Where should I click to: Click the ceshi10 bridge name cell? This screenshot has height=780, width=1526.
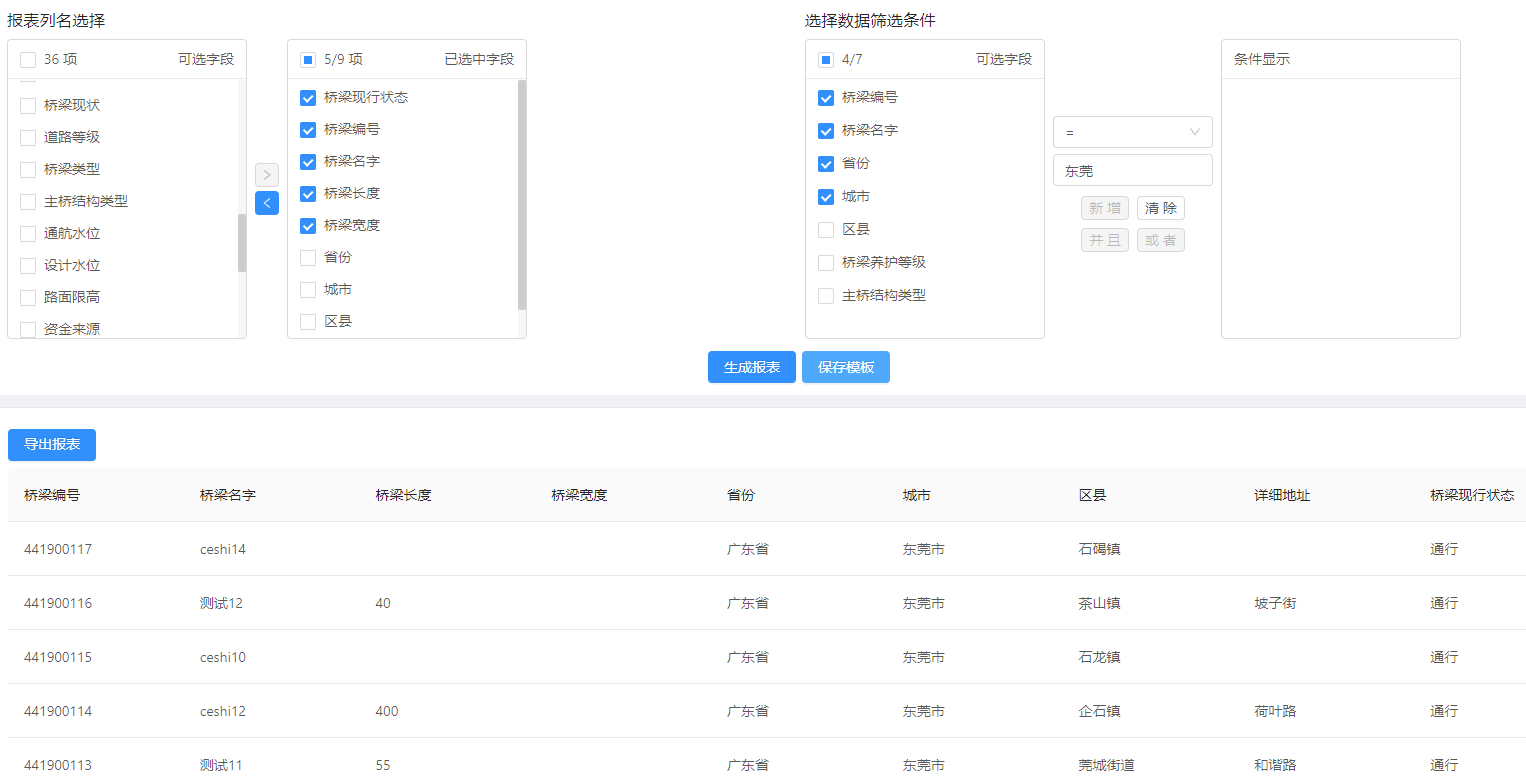(223, 657)
